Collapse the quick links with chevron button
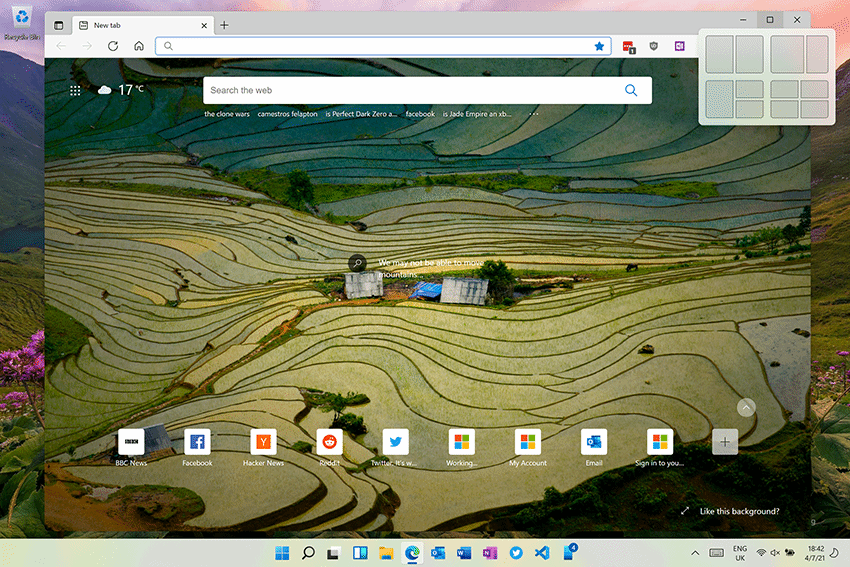850x567 pixels. point(746,408)
